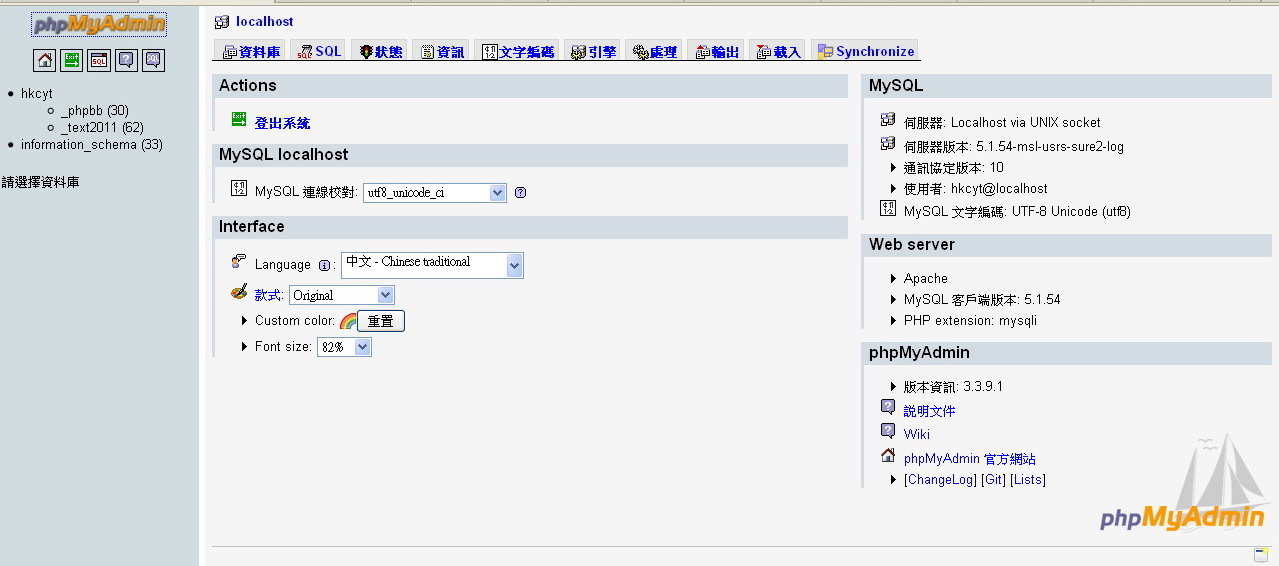Click the phpMyAdmin logo in sidebar
Image resolution: width=1279 pixels, height=566 pixels.
[99, 24]
